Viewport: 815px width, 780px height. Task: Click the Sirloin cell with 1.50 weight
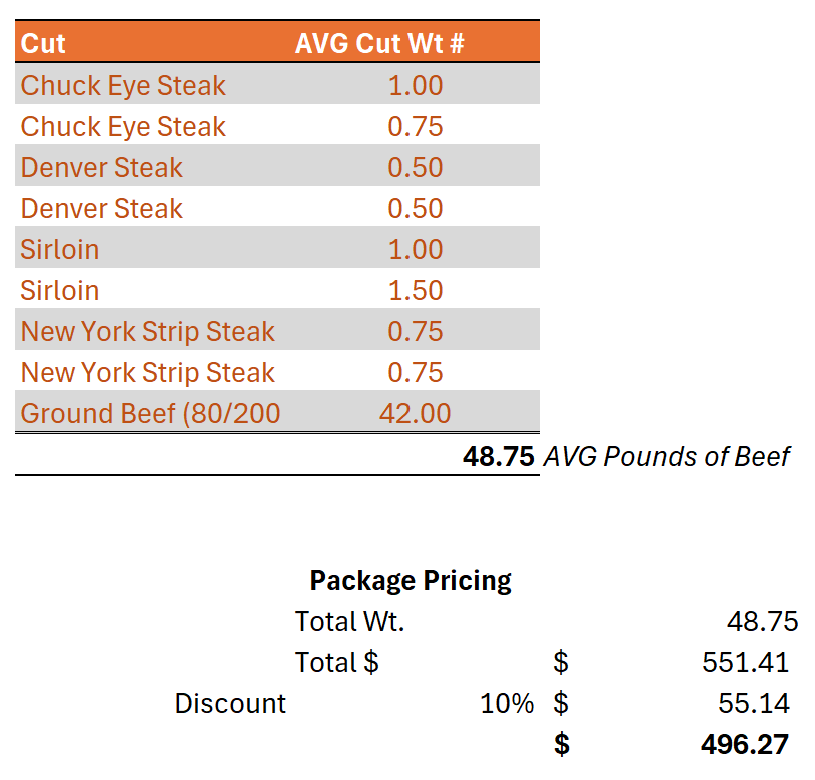click(60, 291)
